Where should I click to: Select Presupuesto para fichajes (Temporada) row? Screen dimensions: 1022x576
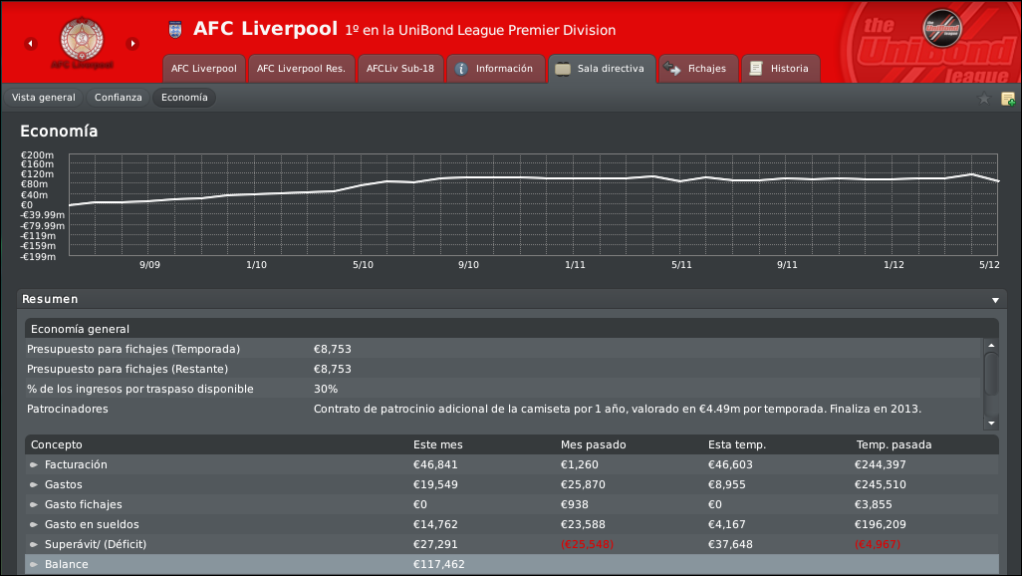point(503,349)
